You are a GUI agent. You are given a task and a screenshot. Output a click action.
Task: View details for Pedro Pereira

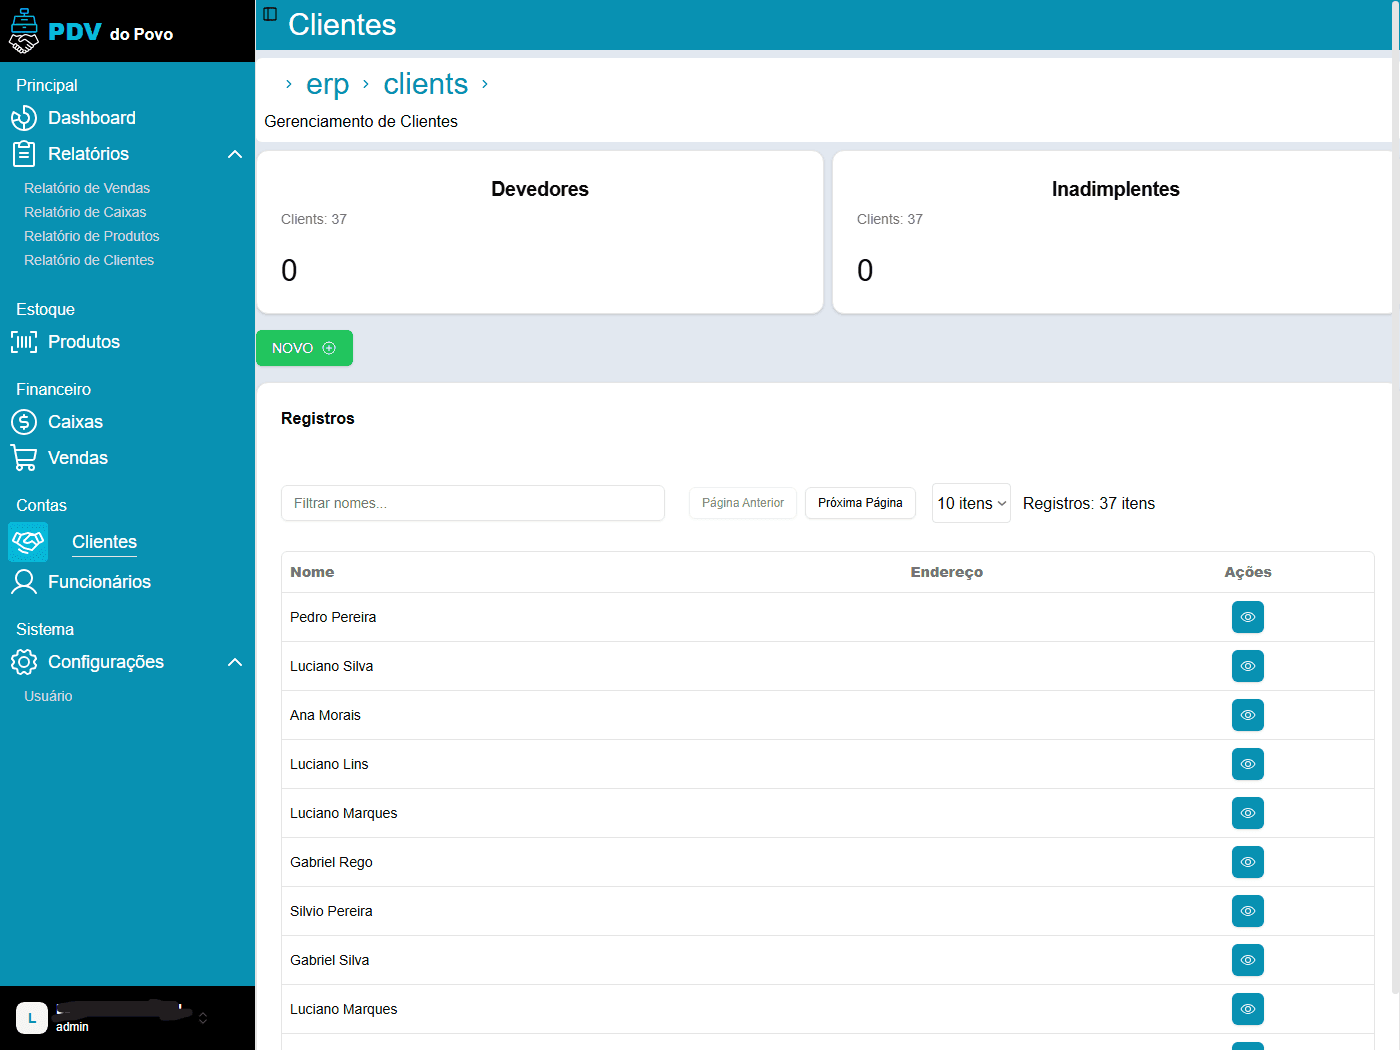click(x=1248, y=617)
